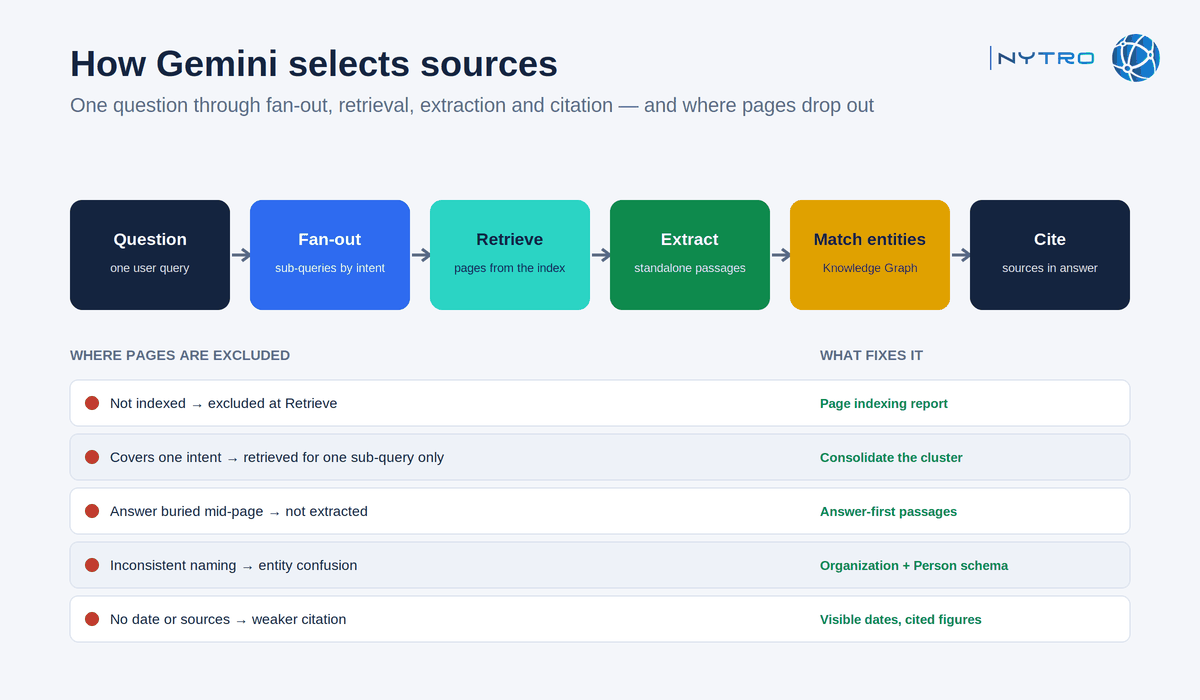This screenshot has height=700, width=1200.
Task: Click 'Answer buried mid-page → not extracted' text
Action: (239, 511)
